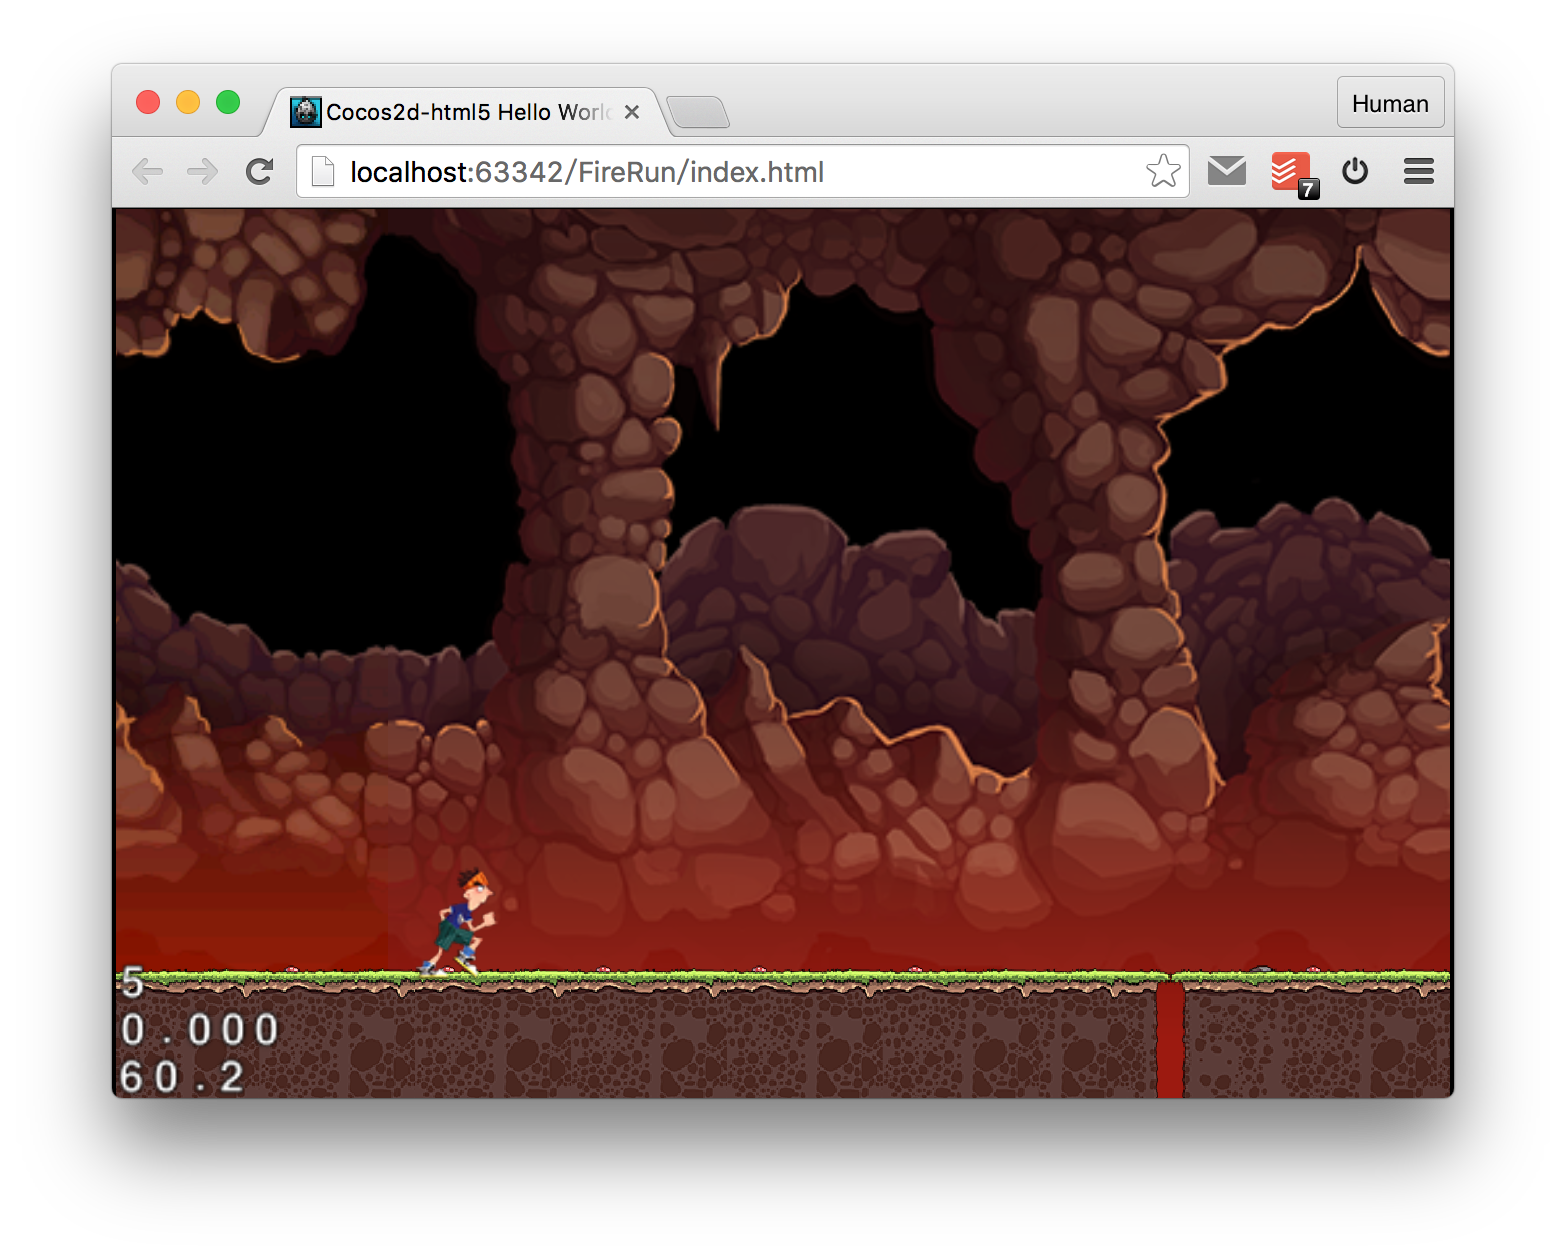Open a new tab with blank tab button
1566x1258 pixels.
(x=698, y=113)
